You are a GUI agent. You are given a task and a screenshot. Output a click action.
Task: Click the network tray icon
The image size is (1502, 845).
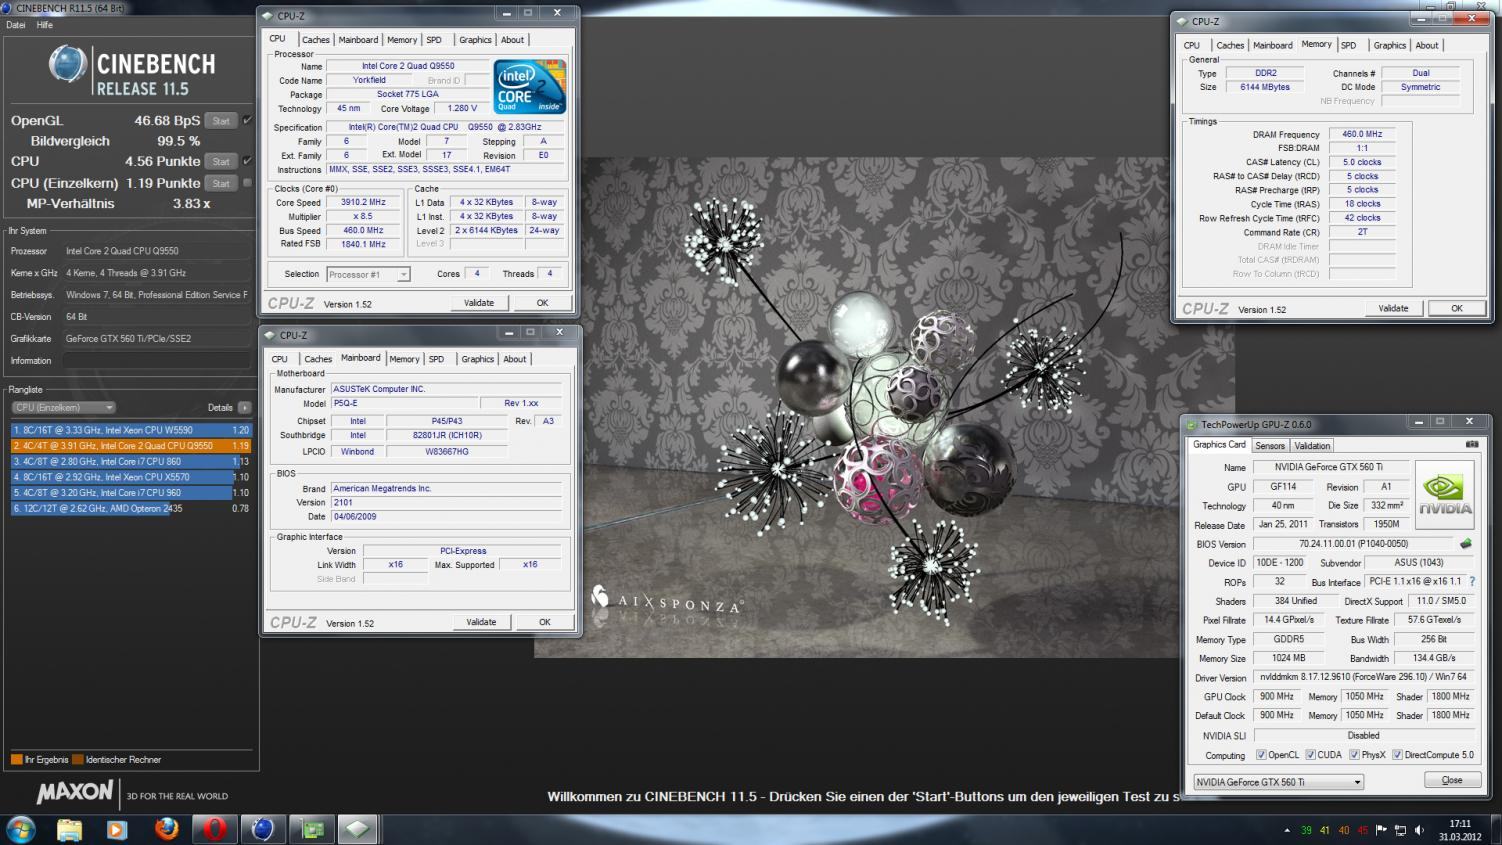tap(1400, 830)
